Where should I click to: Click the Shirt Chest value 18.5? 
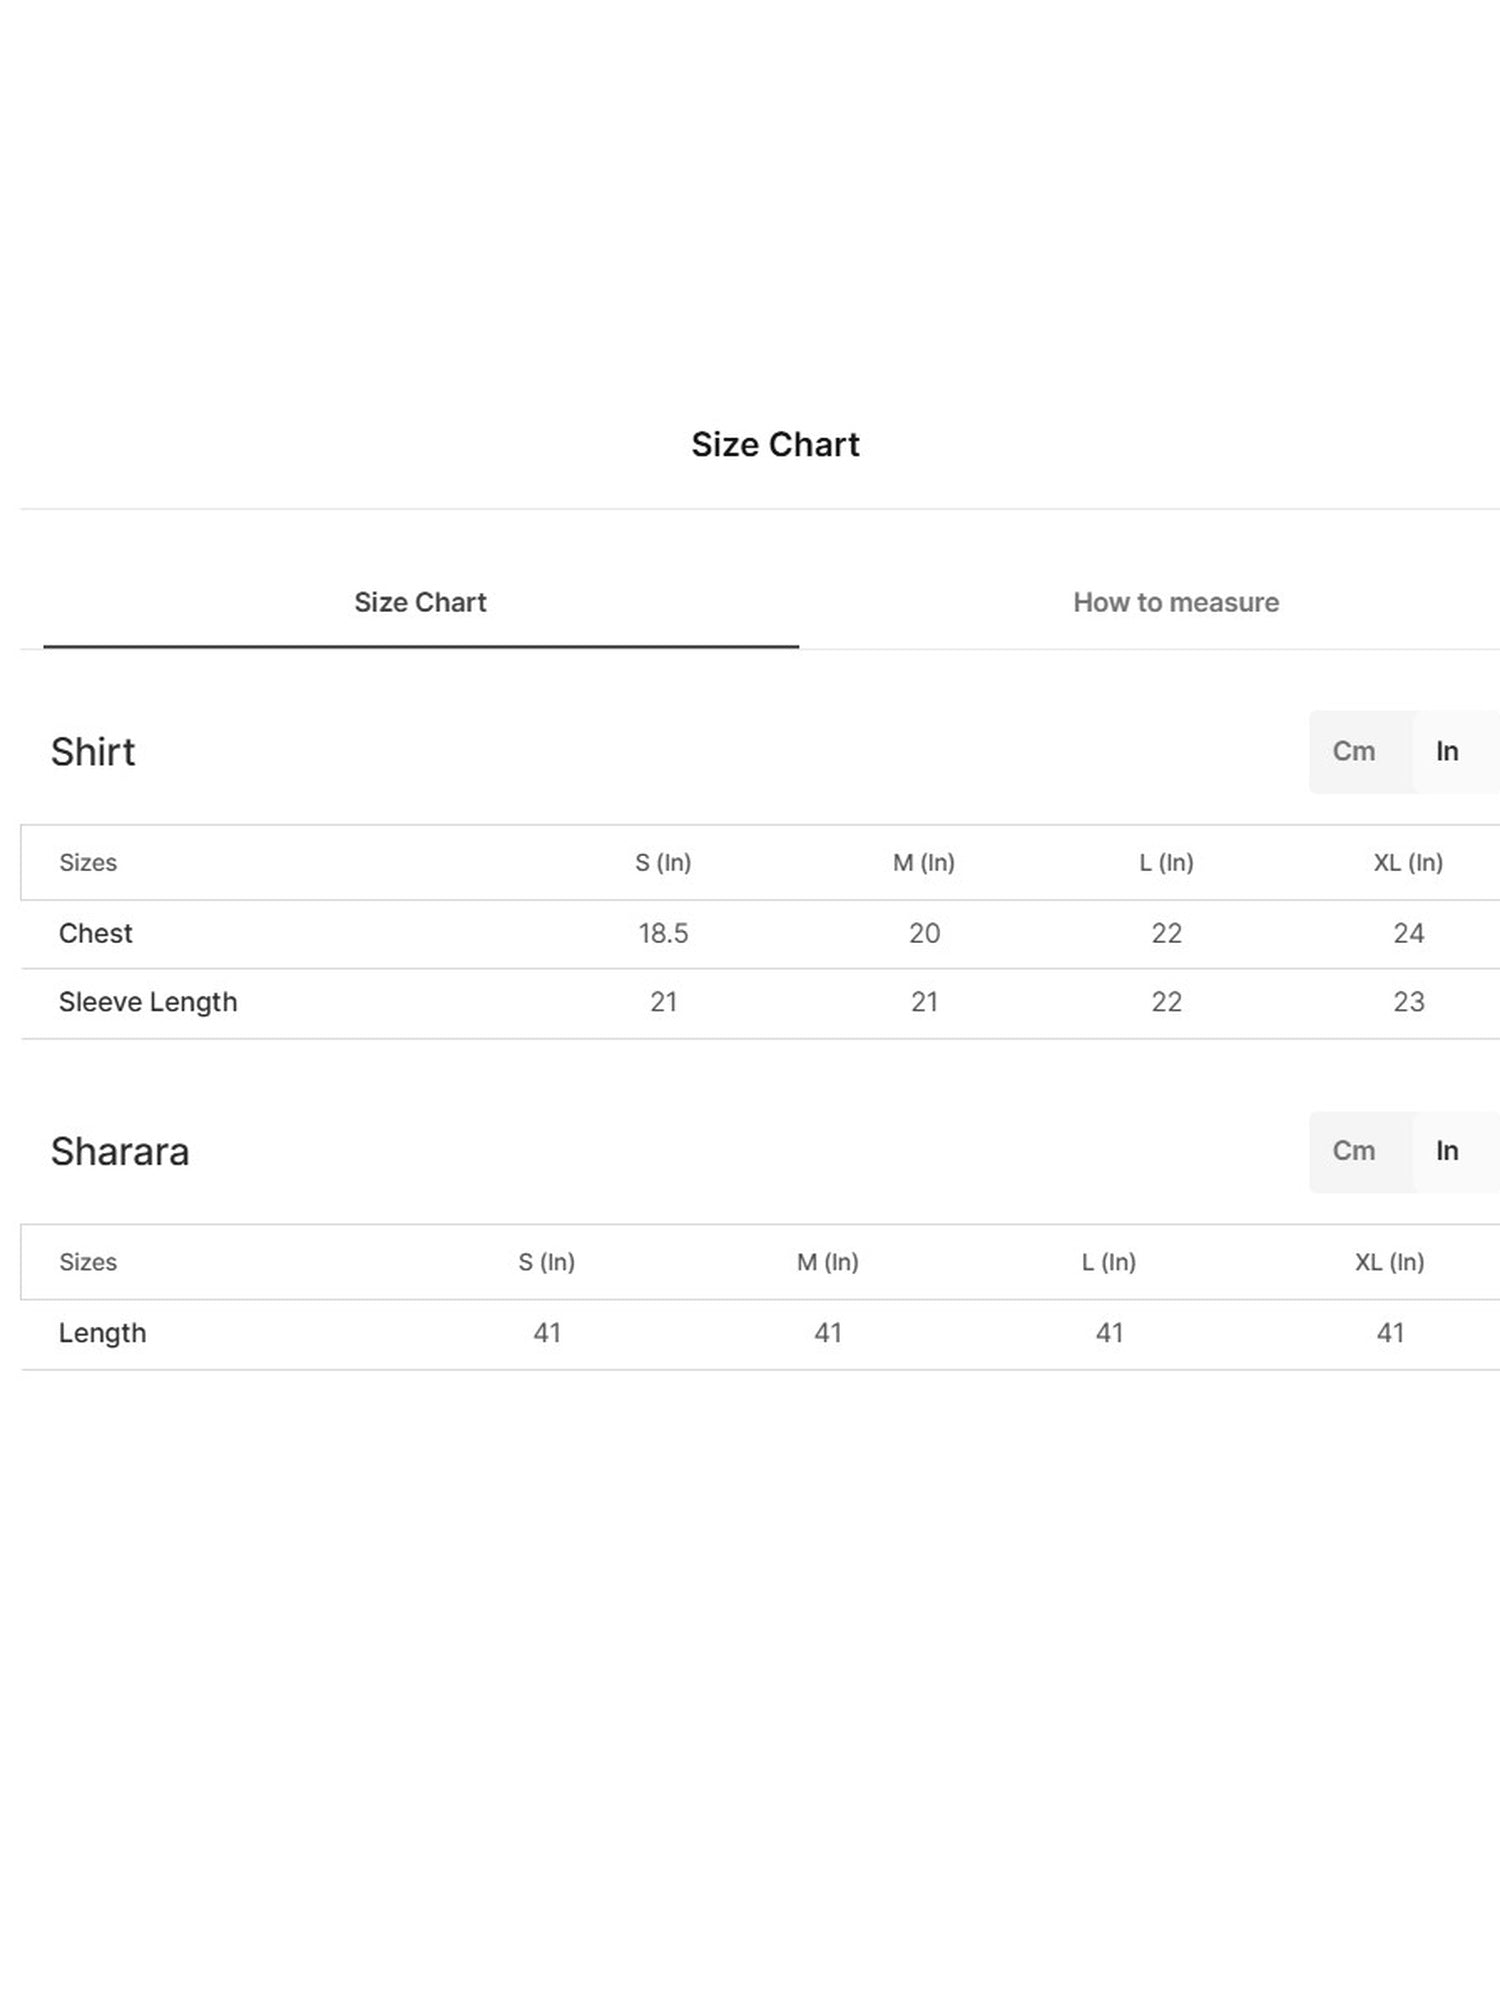(x=663, y=933)
